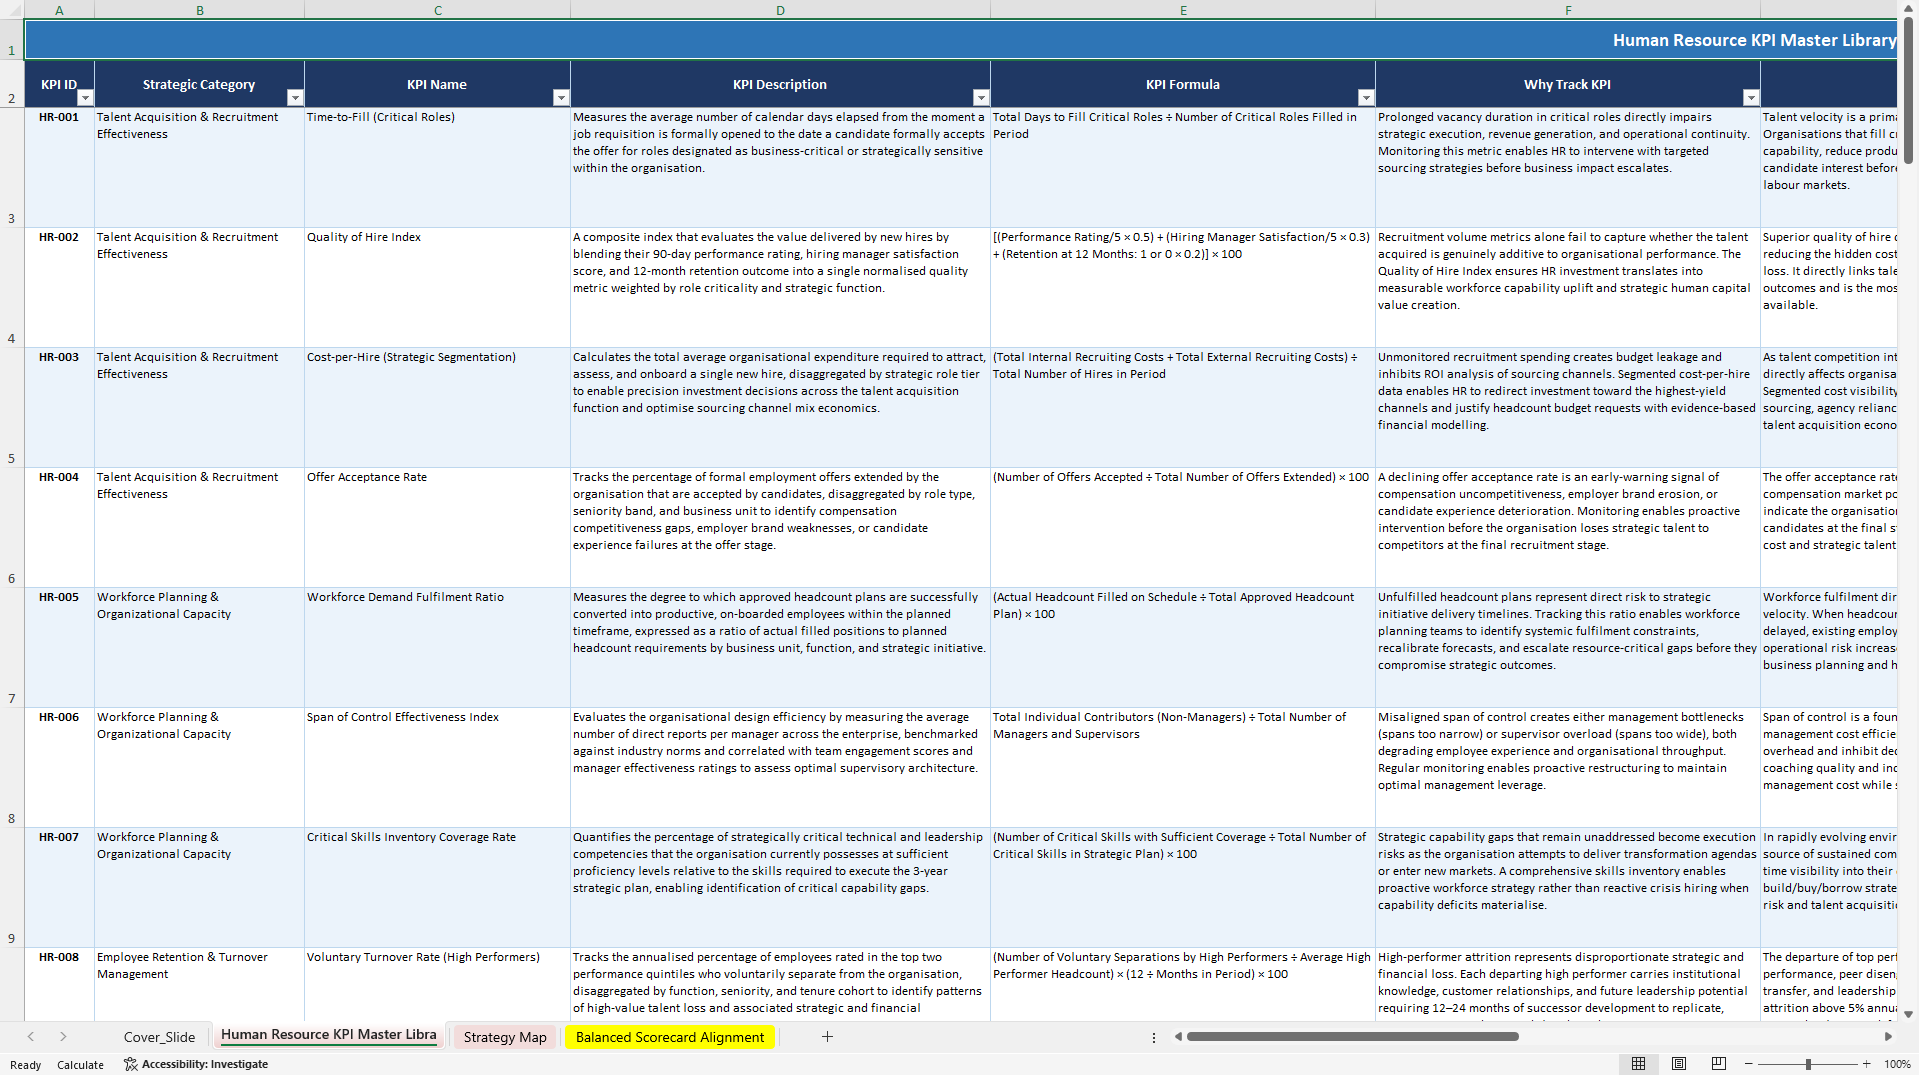Go to next sheet tab arrow
The image size is (1919, 1075).
[x=63, y=1037]
